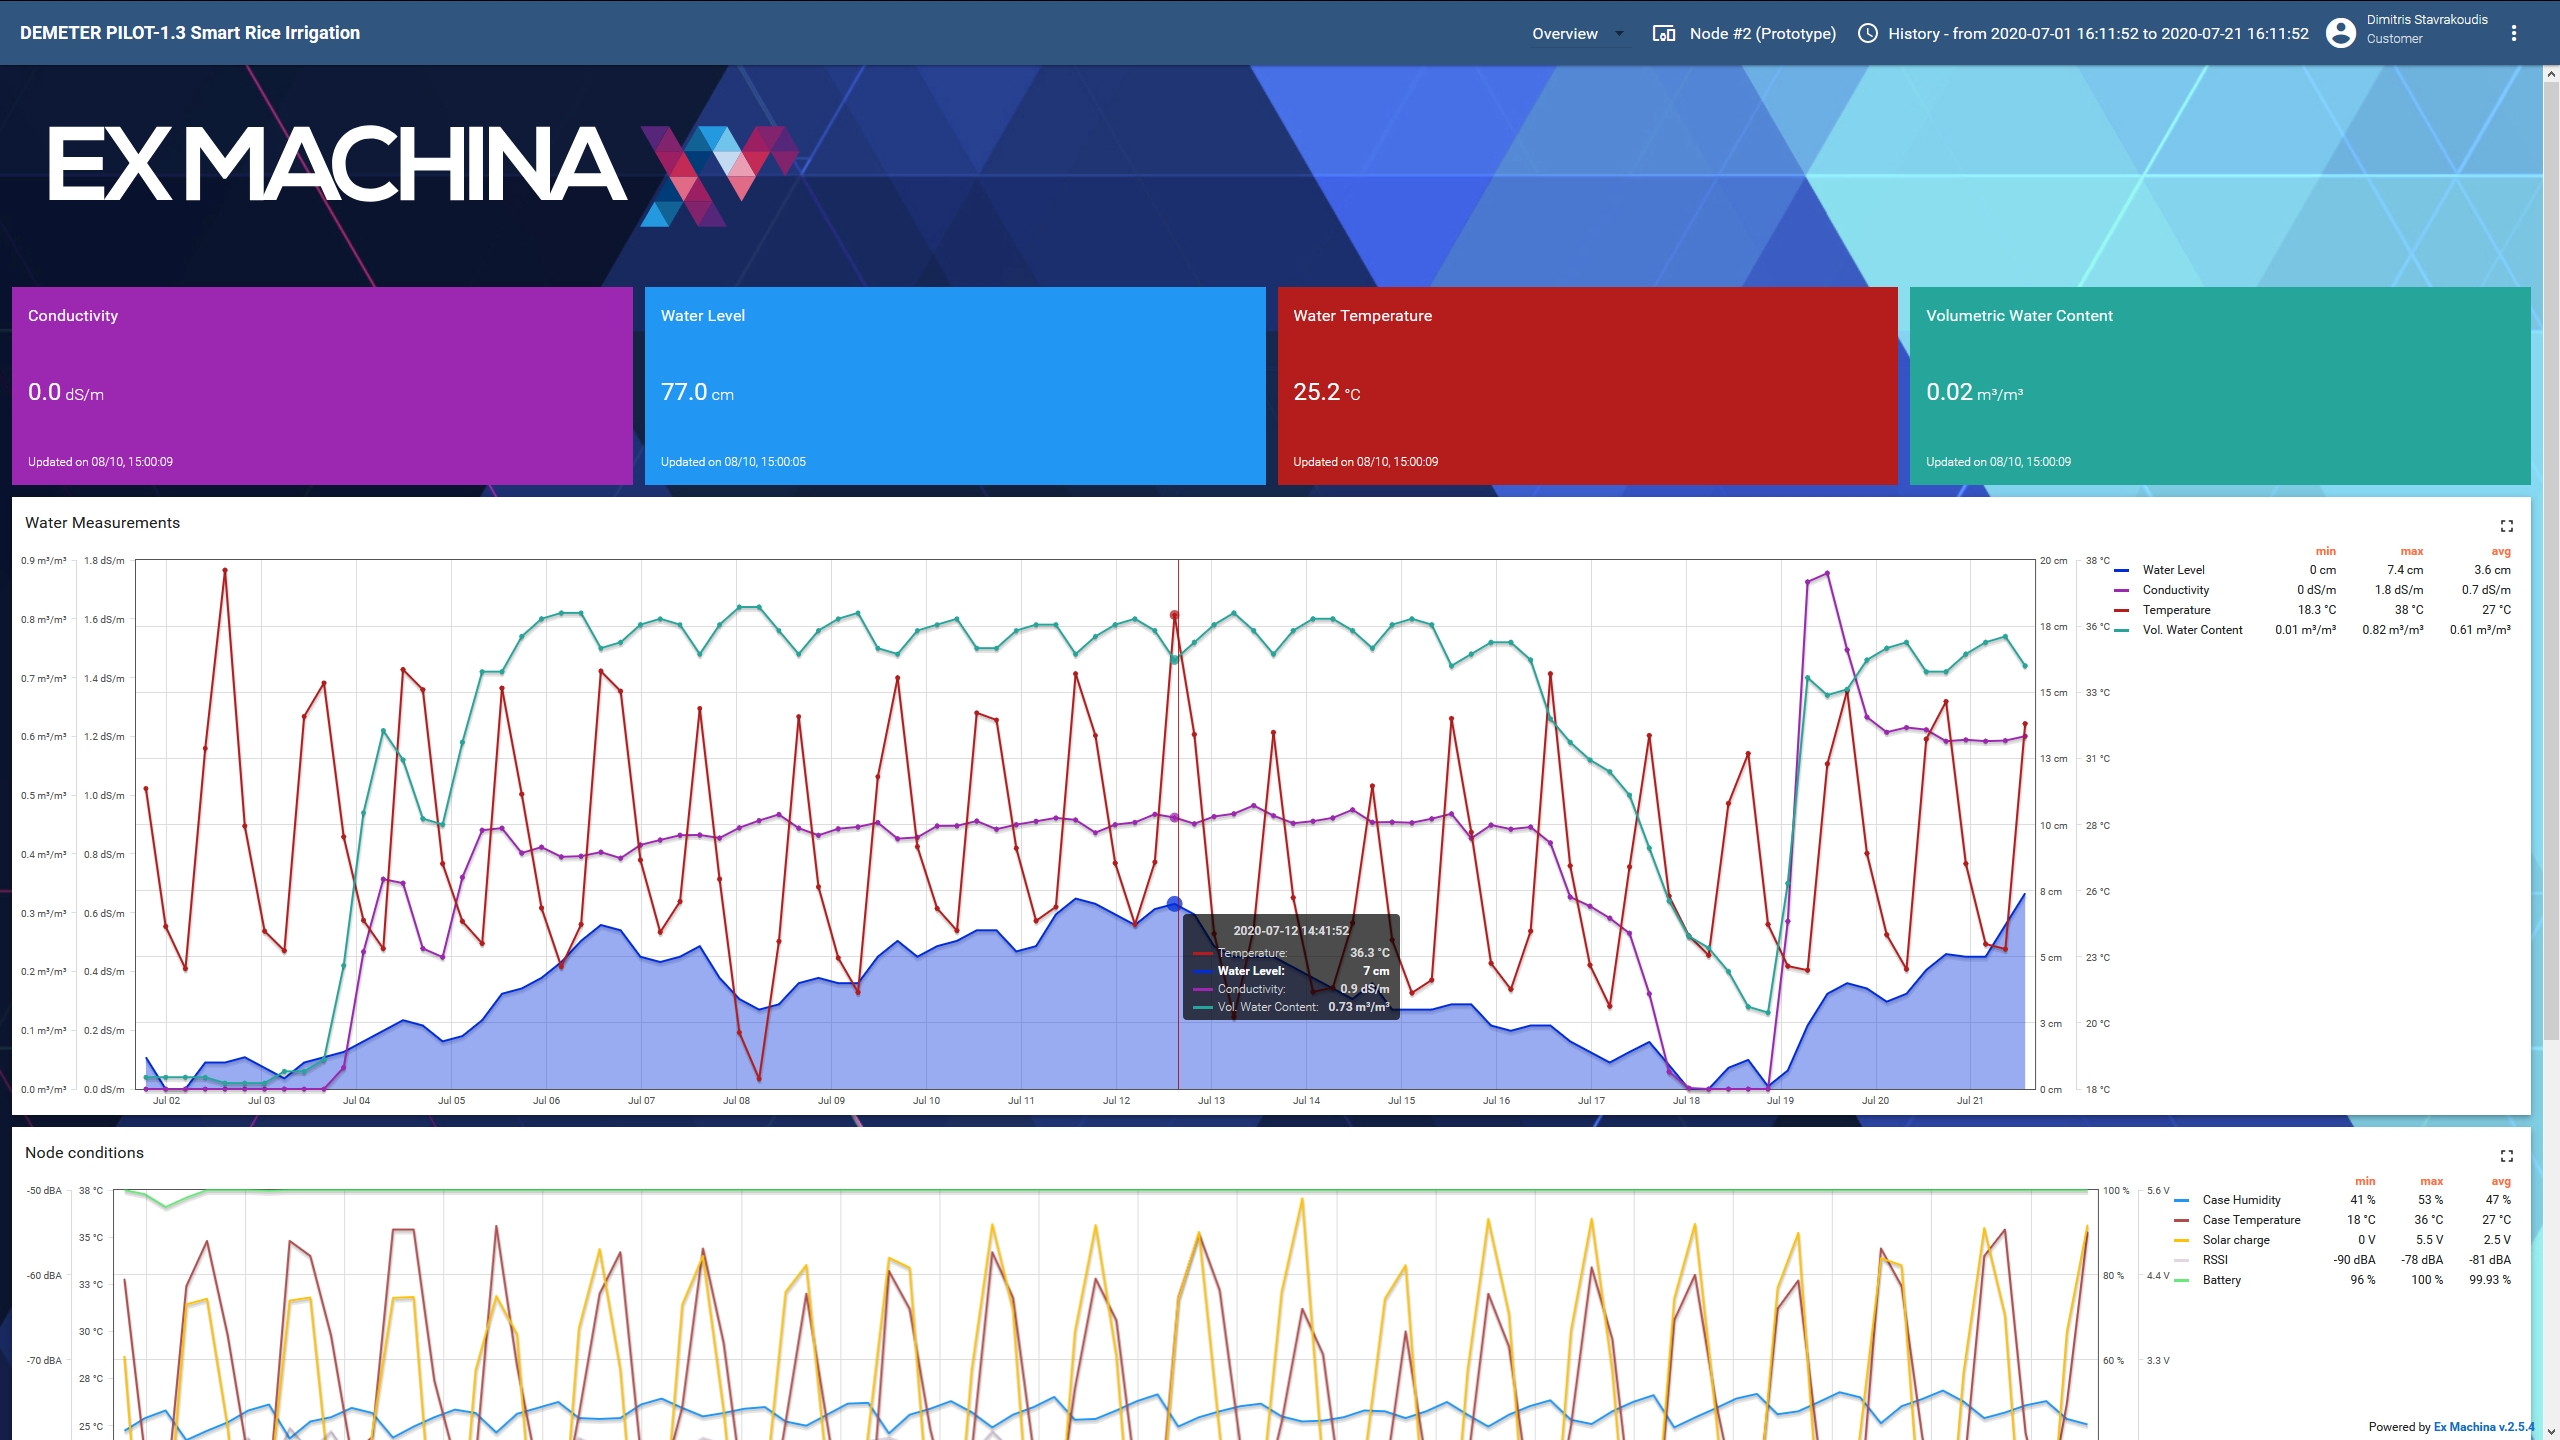Click the Dimitris Stavrakoudis user name

pyautogui.click(x=2427, y=20)
